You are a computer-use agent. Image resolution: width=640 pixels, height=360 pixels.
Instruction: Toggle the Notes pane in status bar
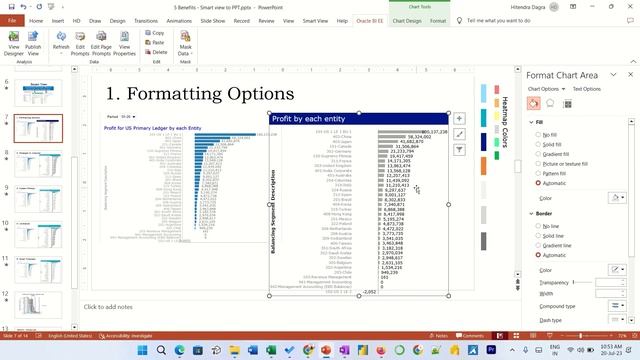click(x=439, y=336)
